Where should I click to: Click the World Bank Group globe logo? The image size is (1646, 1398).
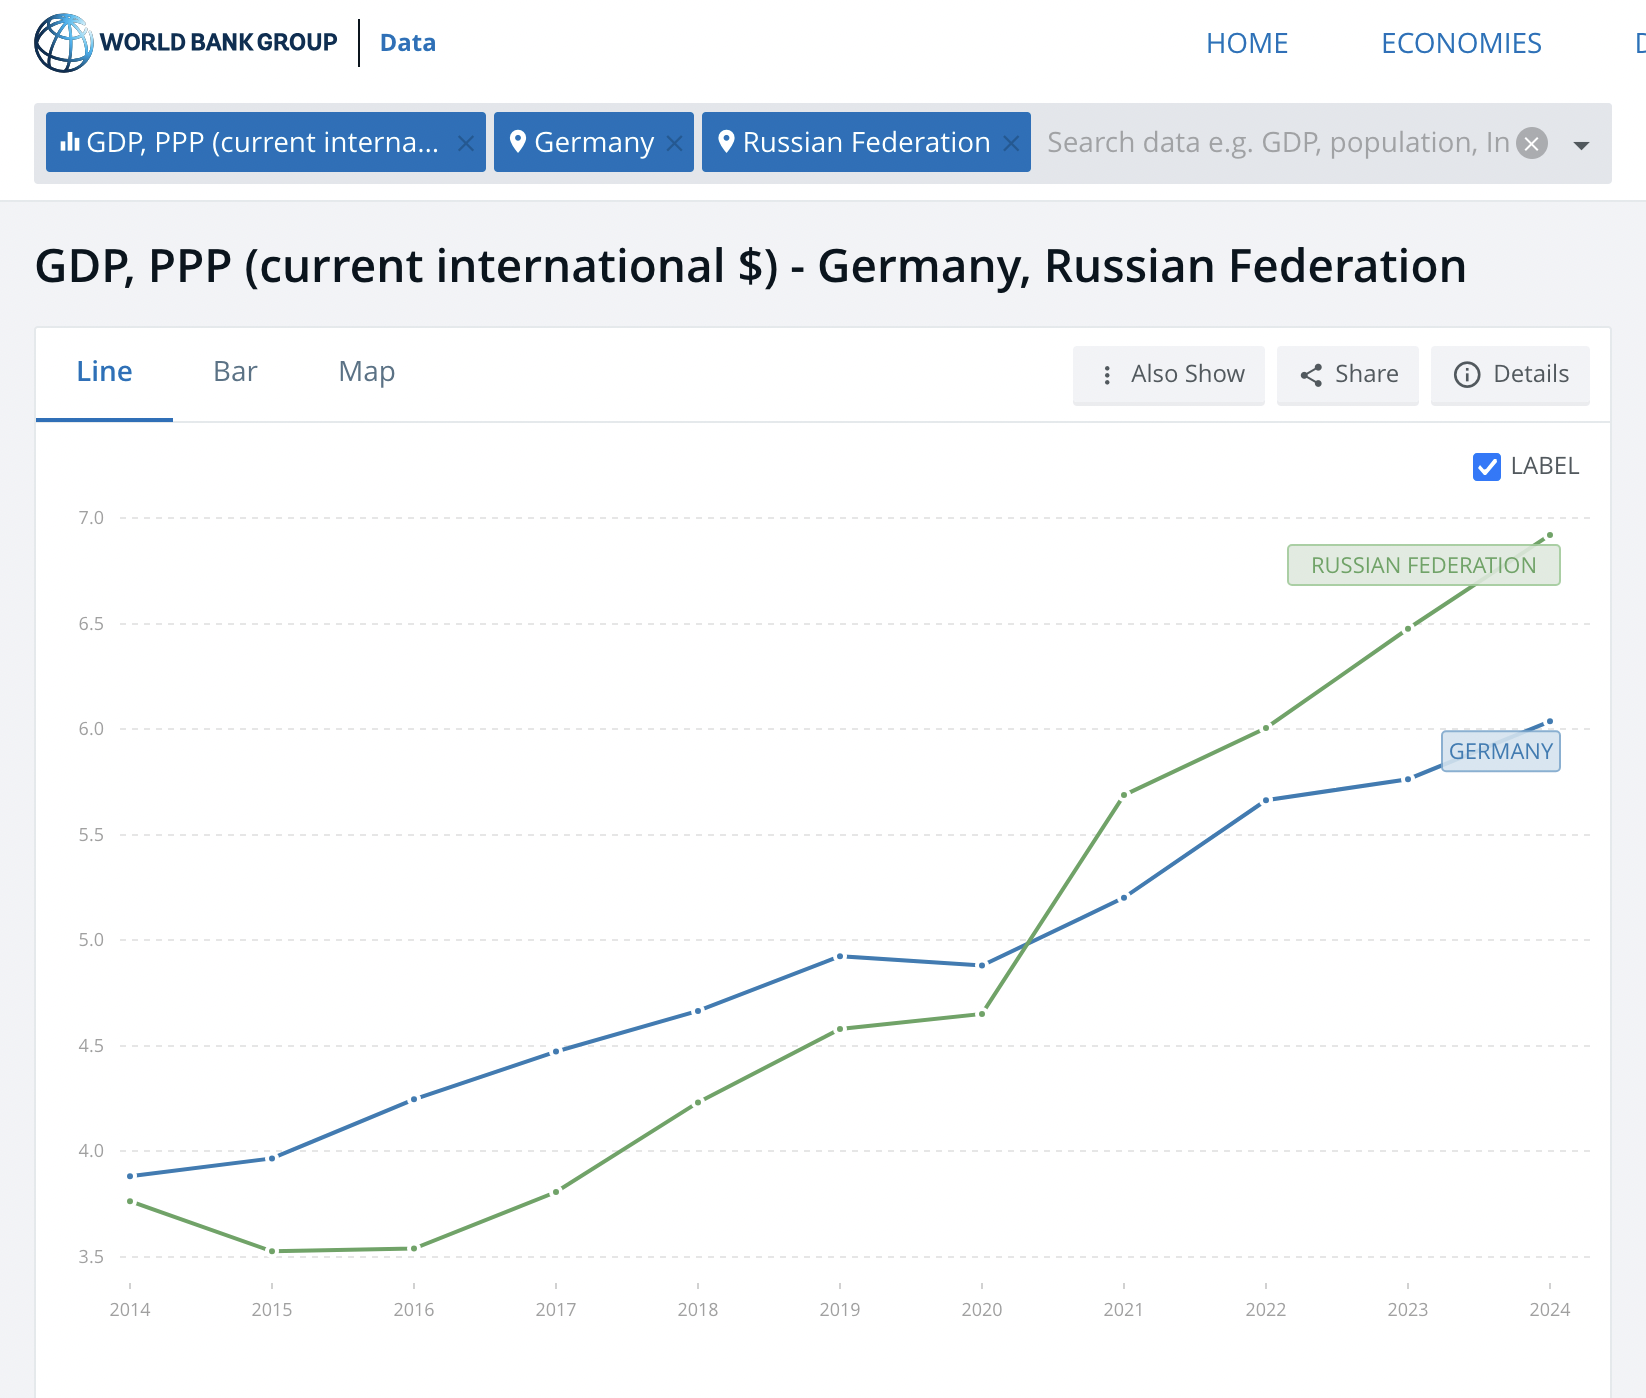tap(63, 43)
